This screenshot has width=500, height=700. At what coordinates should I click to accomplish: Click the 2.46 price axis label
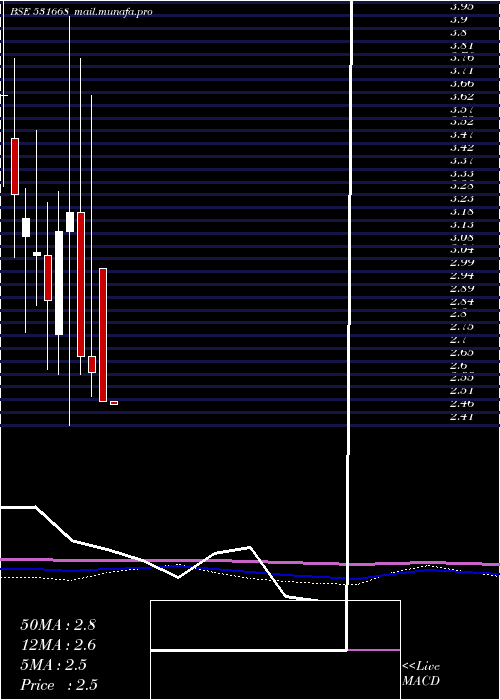coord(461,404)
